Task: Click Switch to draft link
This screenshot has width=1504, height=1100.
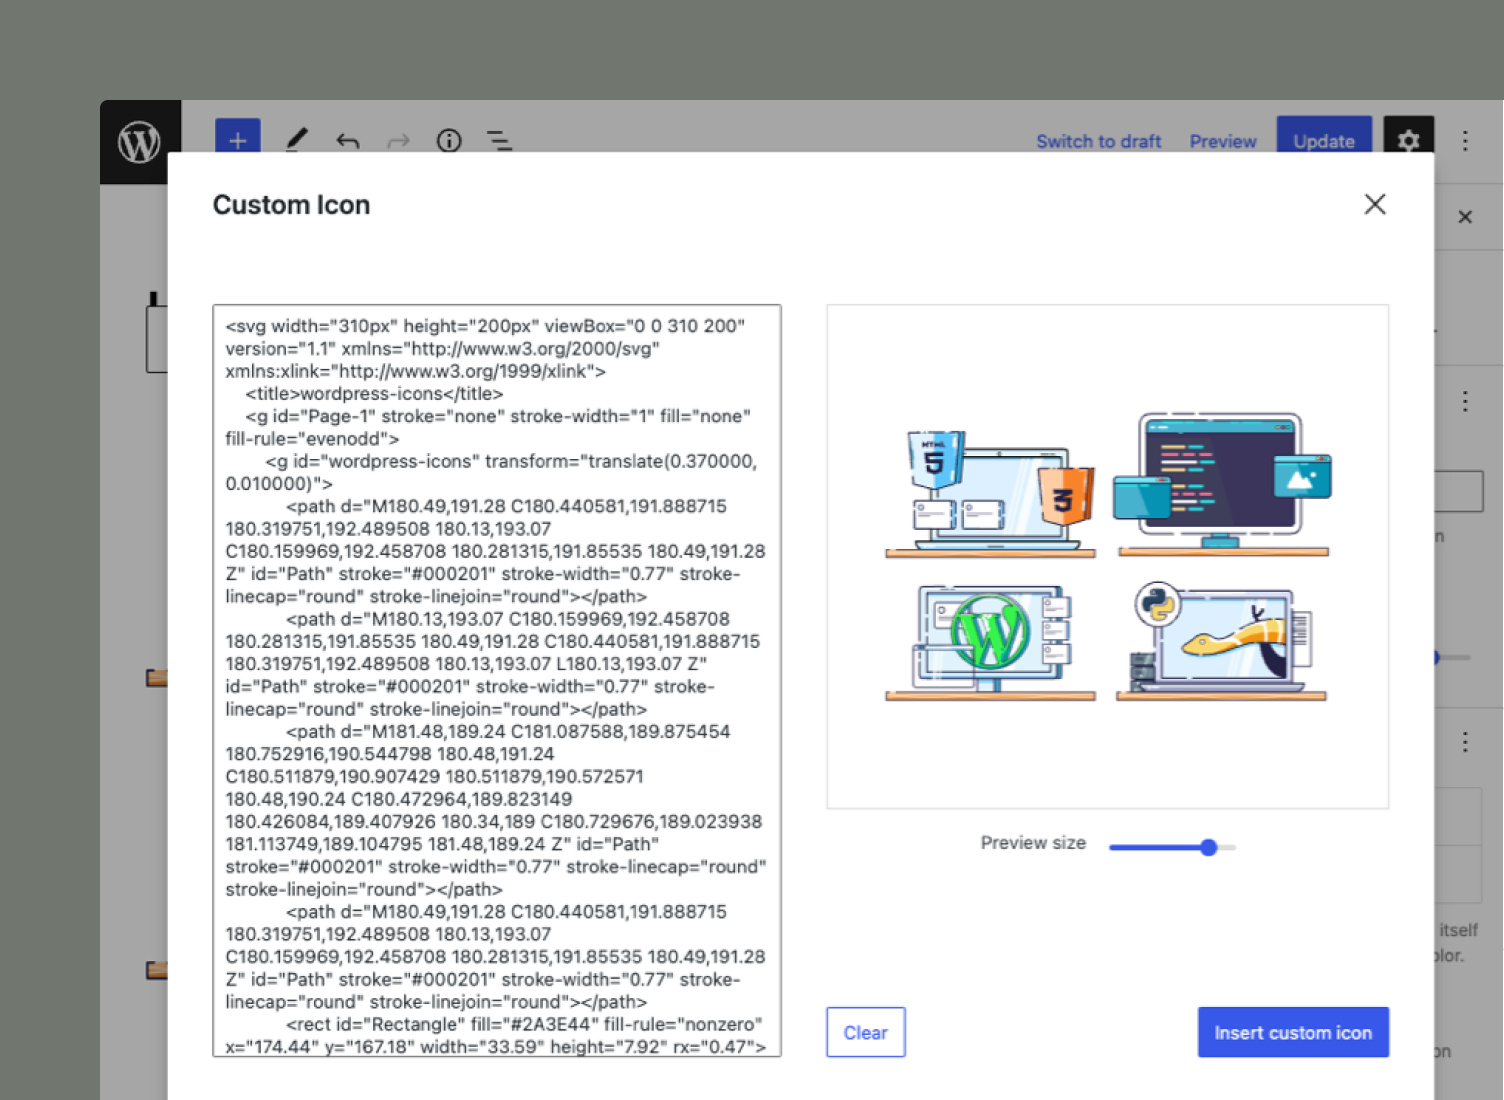Action: 1098,142
